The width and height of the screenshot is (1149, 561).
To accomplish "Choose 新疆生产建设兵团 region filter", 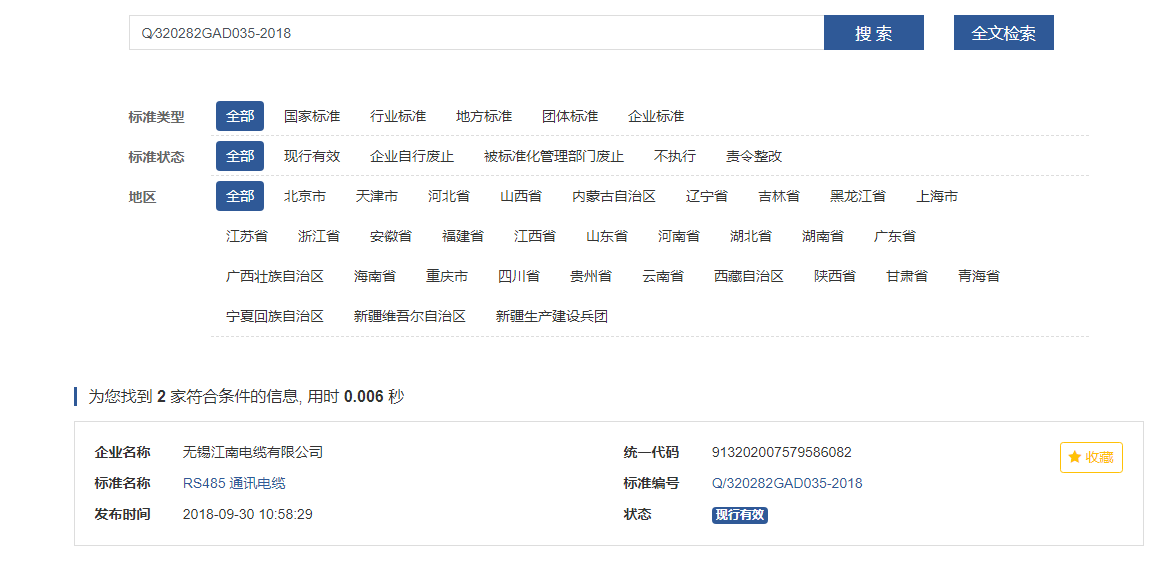I will (x=552, y=316).
